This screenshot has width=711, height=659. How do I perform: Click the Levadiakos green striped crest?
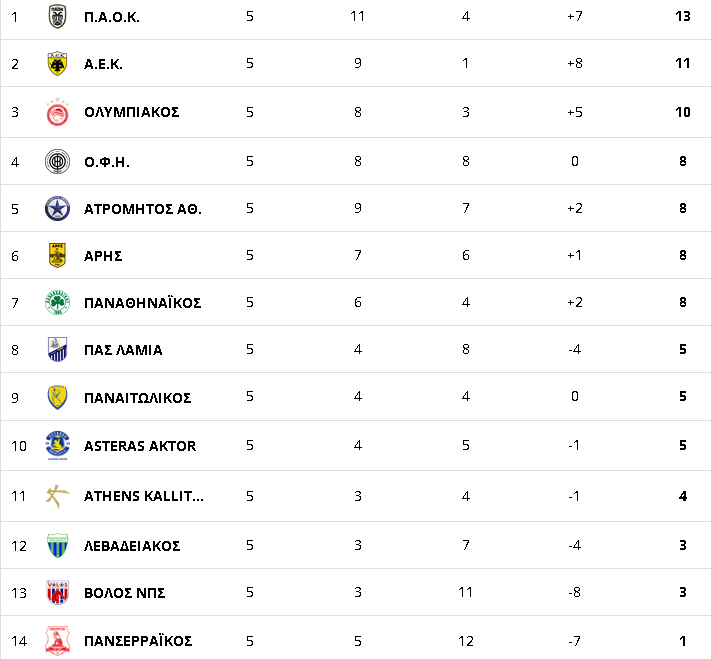pos(58,545)
